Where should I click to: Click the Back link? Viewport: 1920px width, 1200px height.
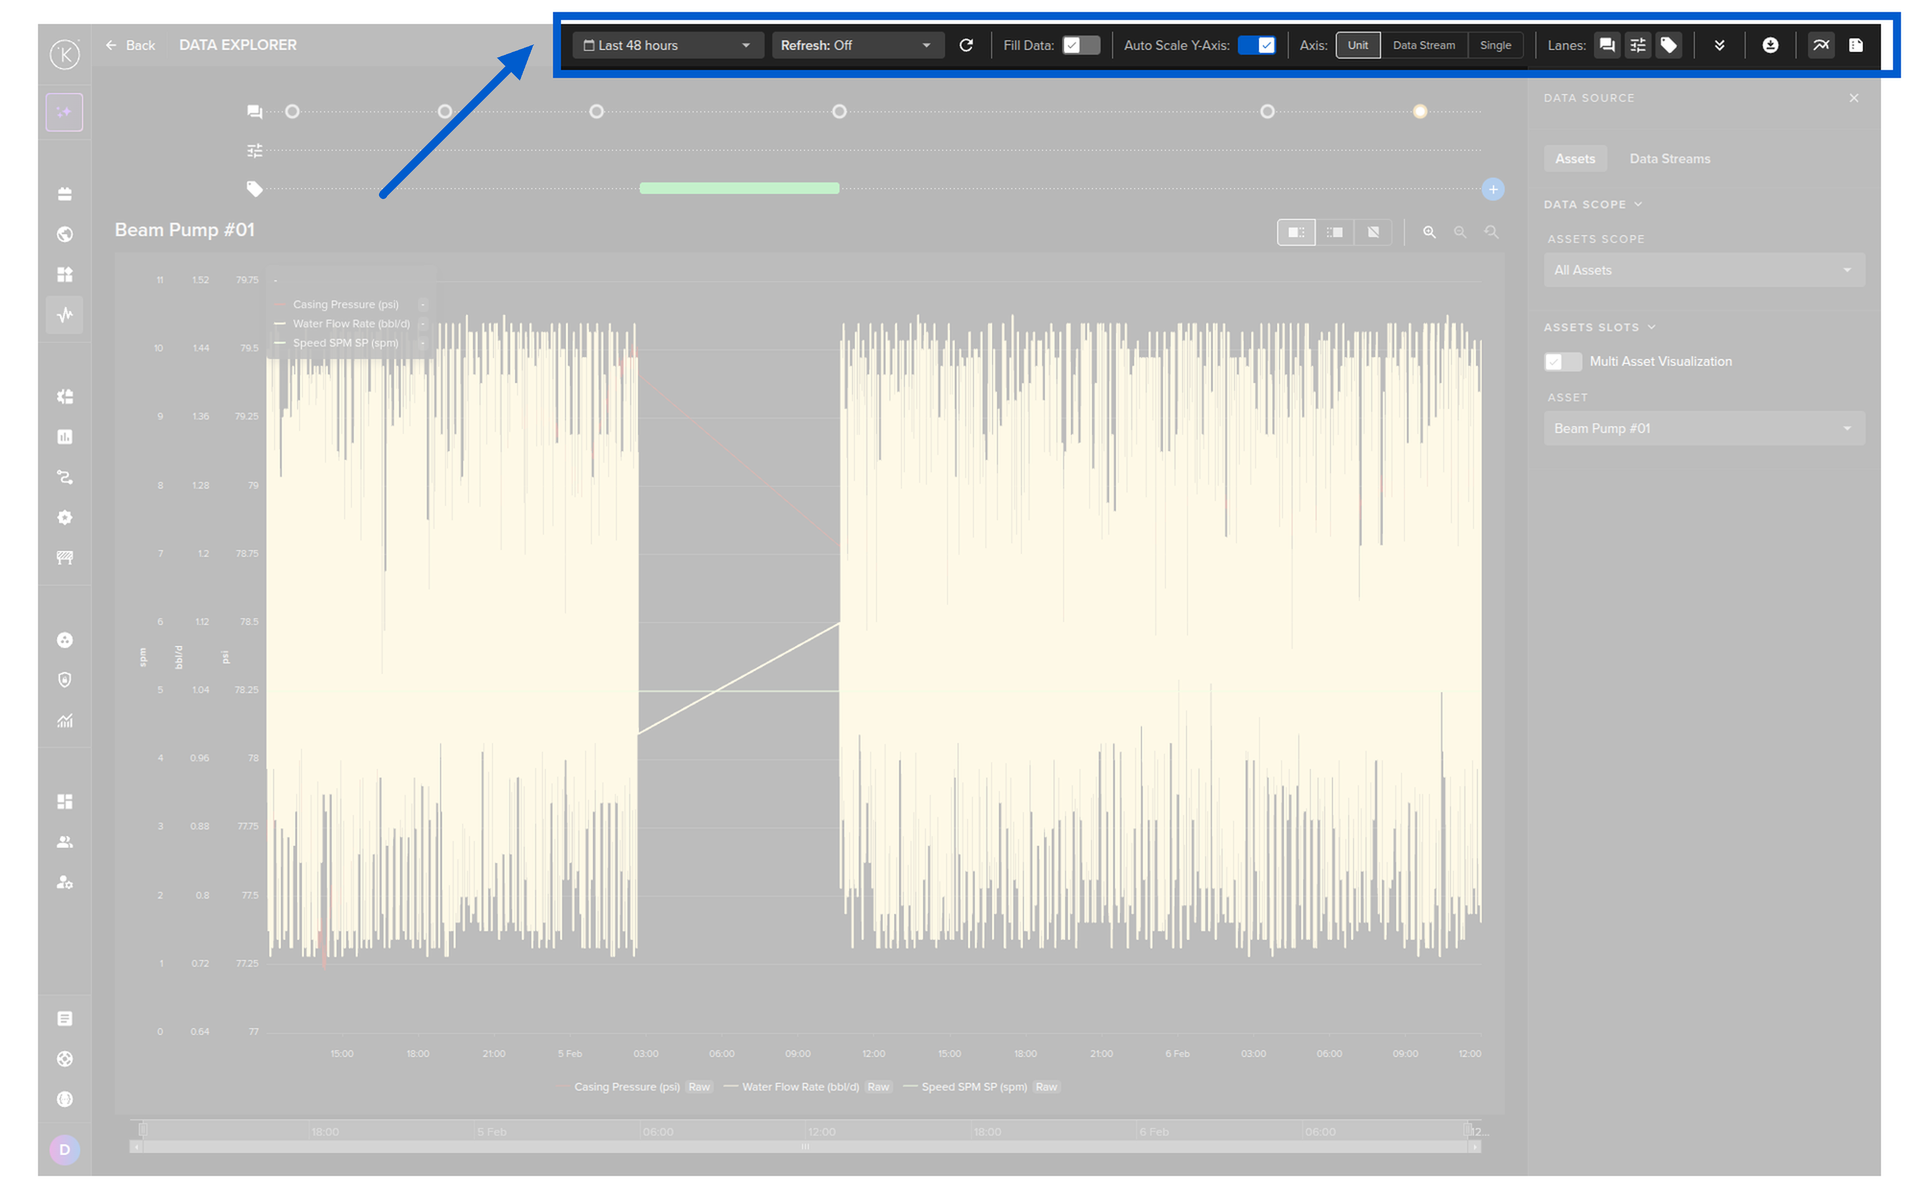click(x=131, y=45)
